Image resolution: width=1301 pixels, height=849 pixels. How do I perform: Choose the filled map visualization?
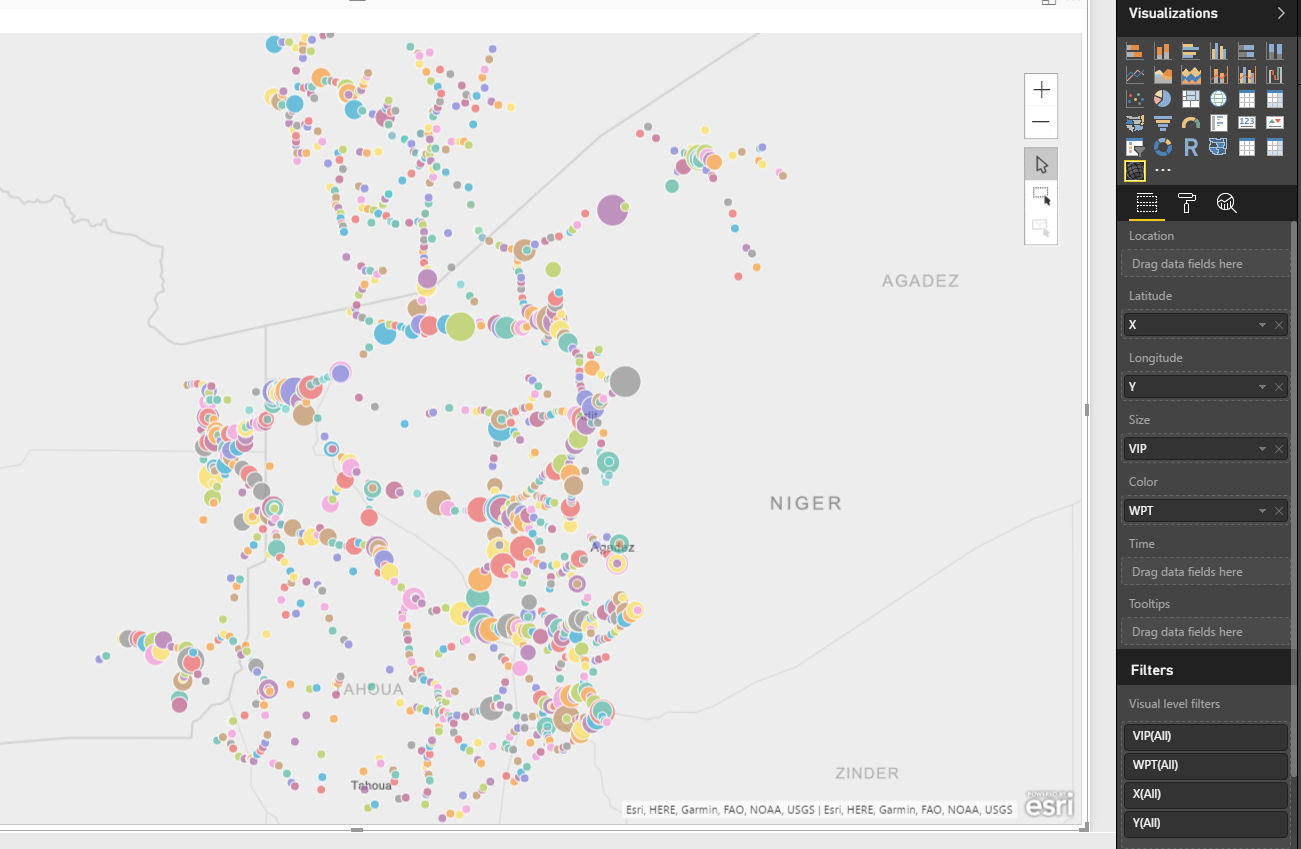pos(1134,123)
